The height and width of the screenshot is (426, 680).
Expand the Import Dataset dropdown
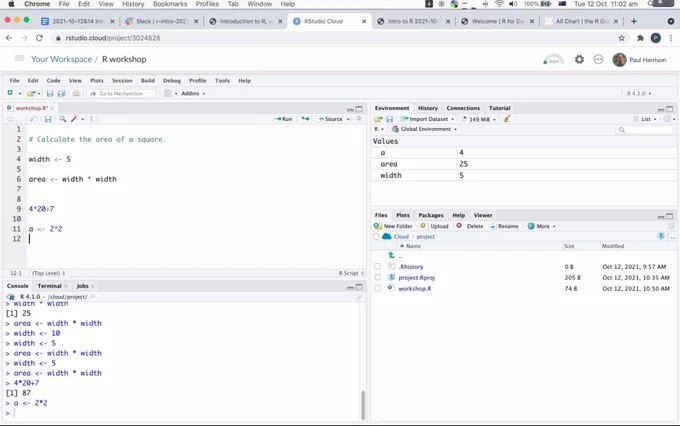pyautogui.click(x=427, y=119)
